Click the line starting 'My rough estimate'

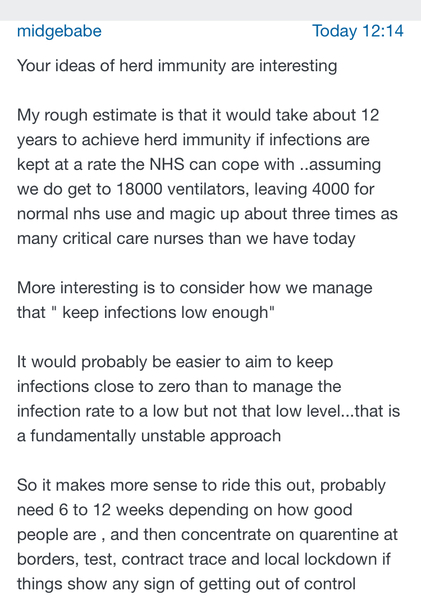tap(198, 115)
